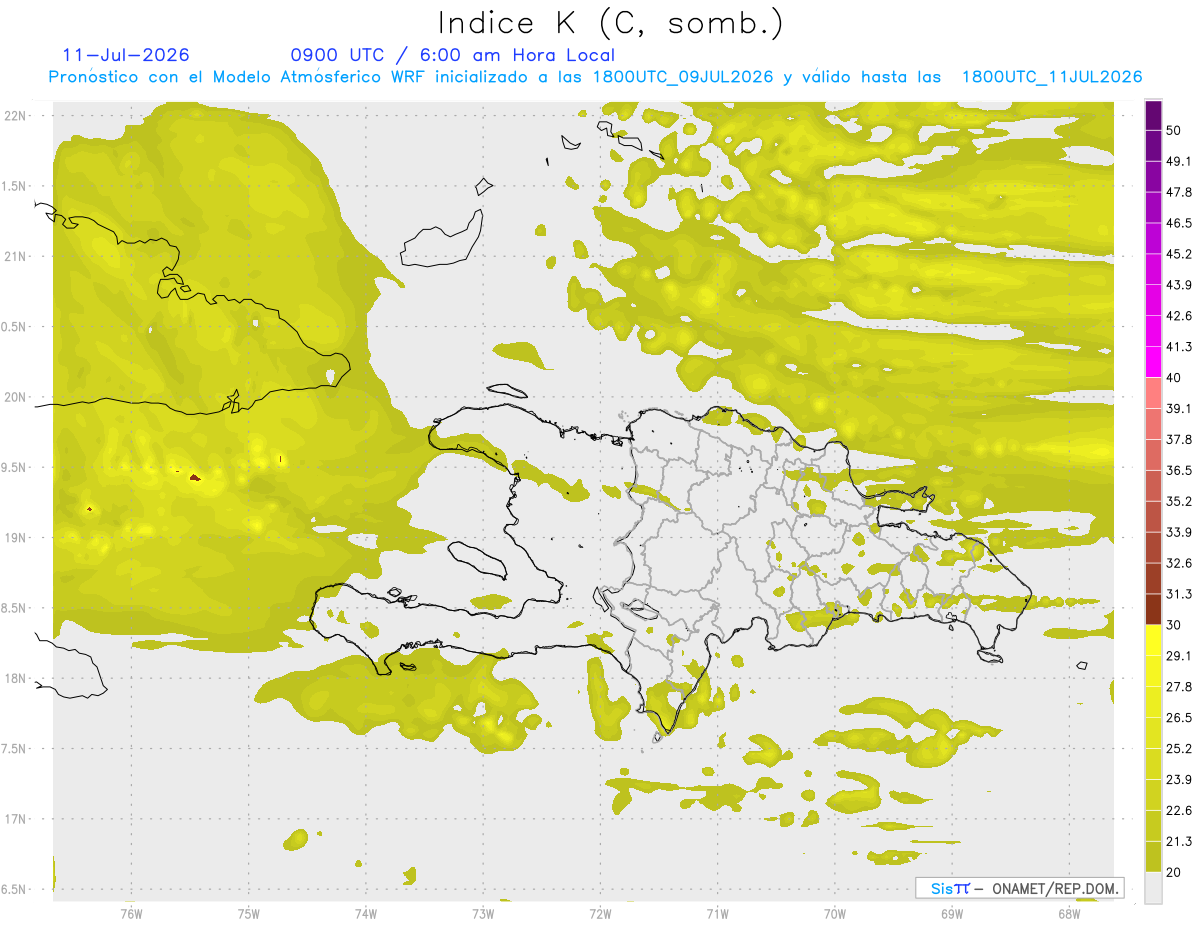The width and height of the screenshot is (1200, 927).
Task: Click the longitude axis label '74W'
Action: pyautogui.click(x=366, y=914)
